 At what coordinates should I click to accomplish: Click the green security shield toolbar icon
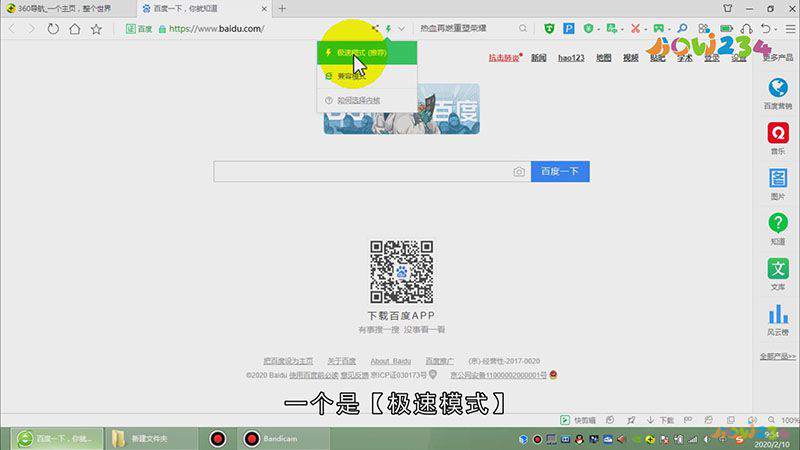588,29
